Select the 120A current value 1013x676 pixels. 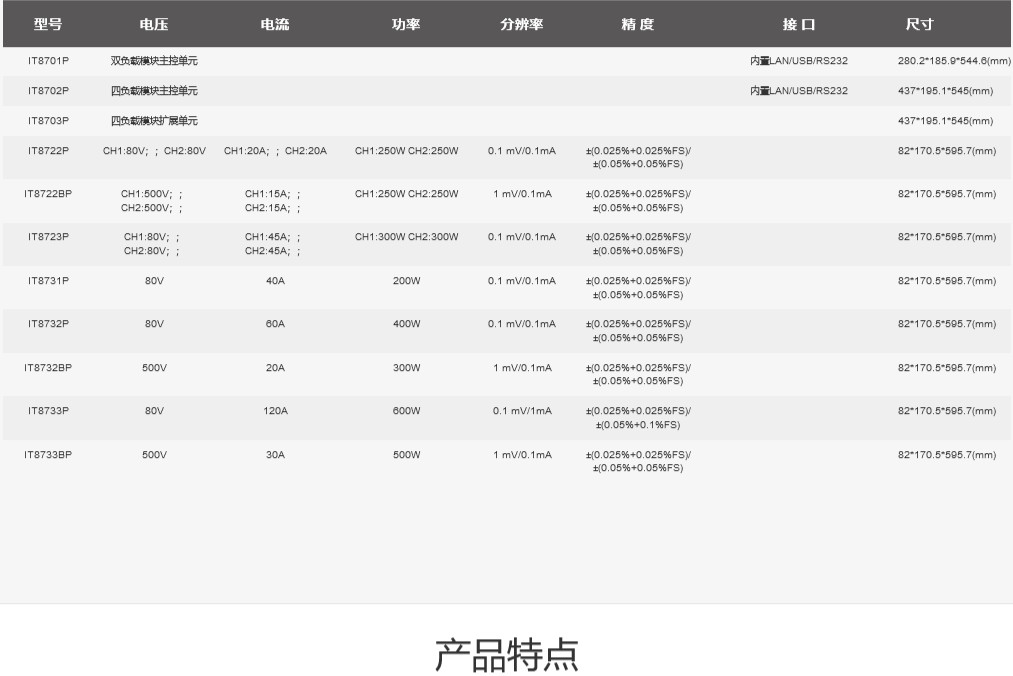coord(275,411)
